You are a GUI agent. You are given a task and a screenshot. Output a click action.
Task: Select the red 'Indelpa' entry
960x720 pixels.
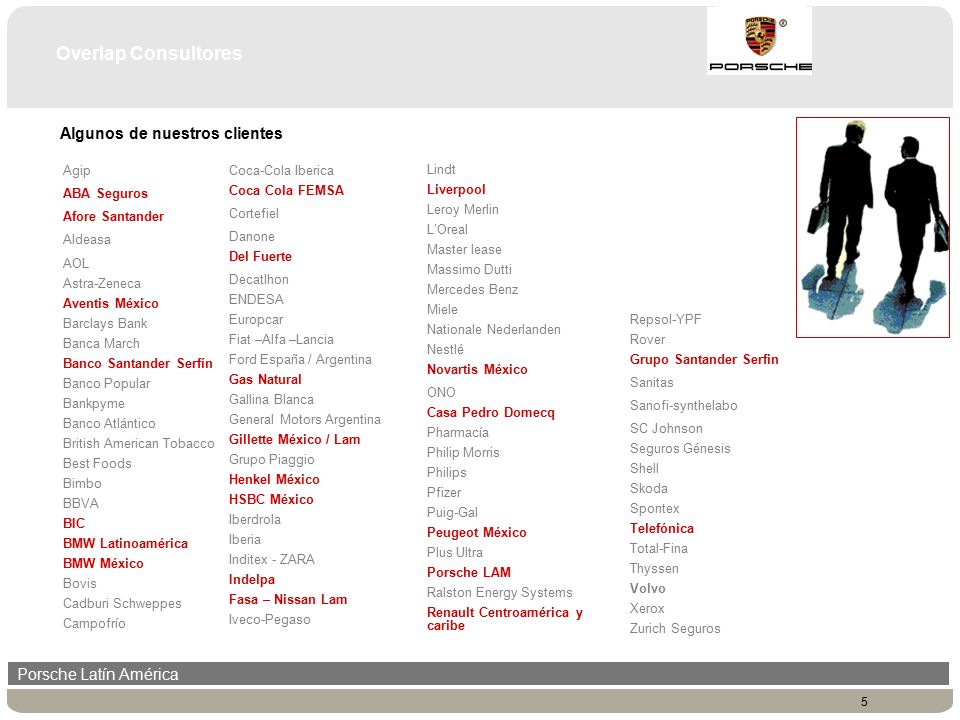point(252,580)
